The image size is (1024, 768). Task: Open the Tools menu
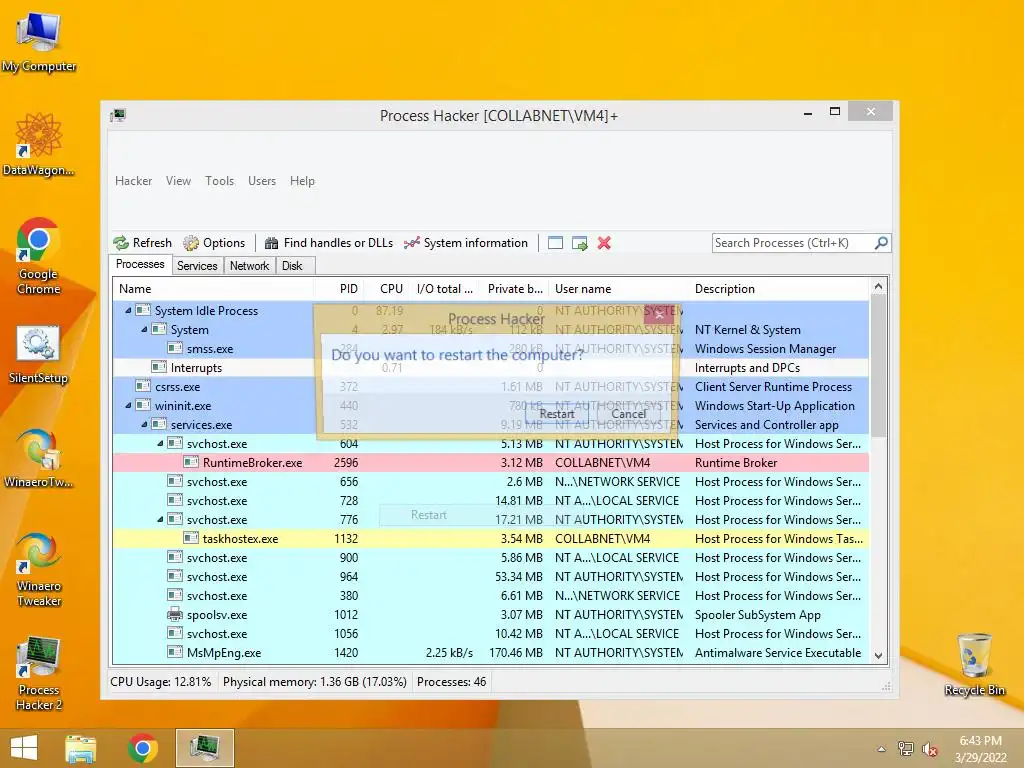(219, 181)
